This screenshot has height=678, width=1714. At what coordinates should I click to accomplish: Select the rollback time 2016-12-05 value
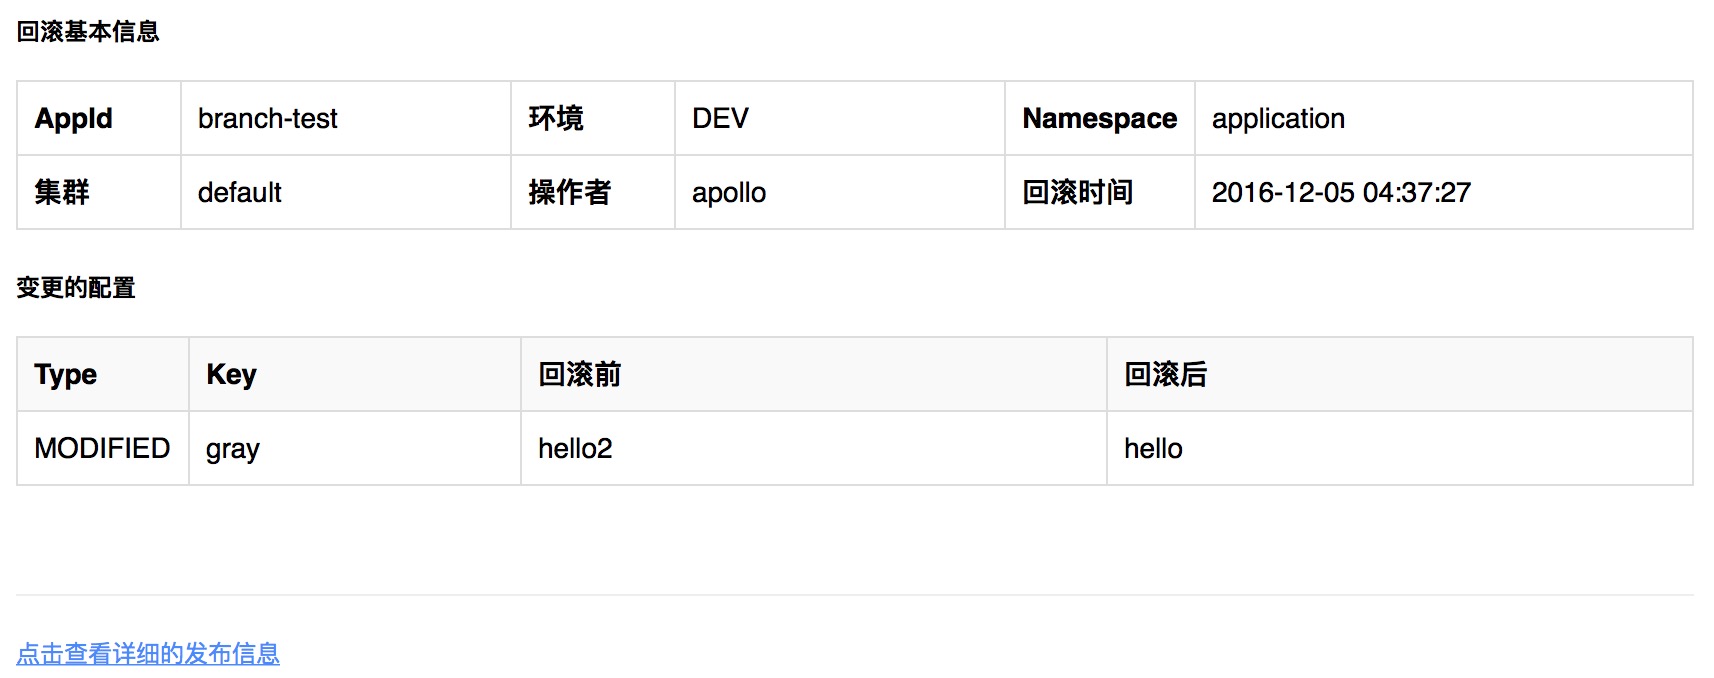click(1341, 193)
